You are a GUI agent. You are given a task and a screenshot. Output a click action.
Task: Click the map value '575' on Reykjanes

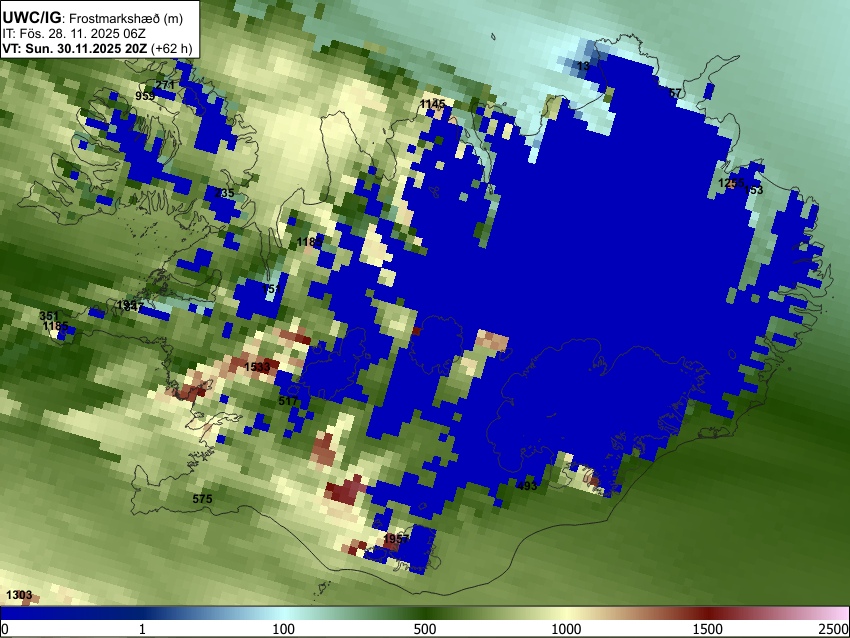pos(202,499)
